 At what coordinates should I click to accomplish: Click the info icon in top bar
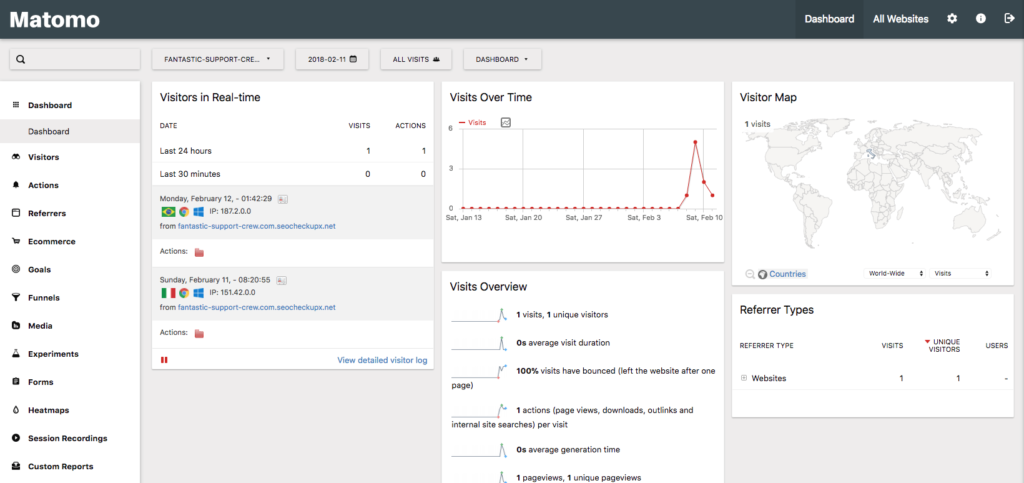click(981, 19)
